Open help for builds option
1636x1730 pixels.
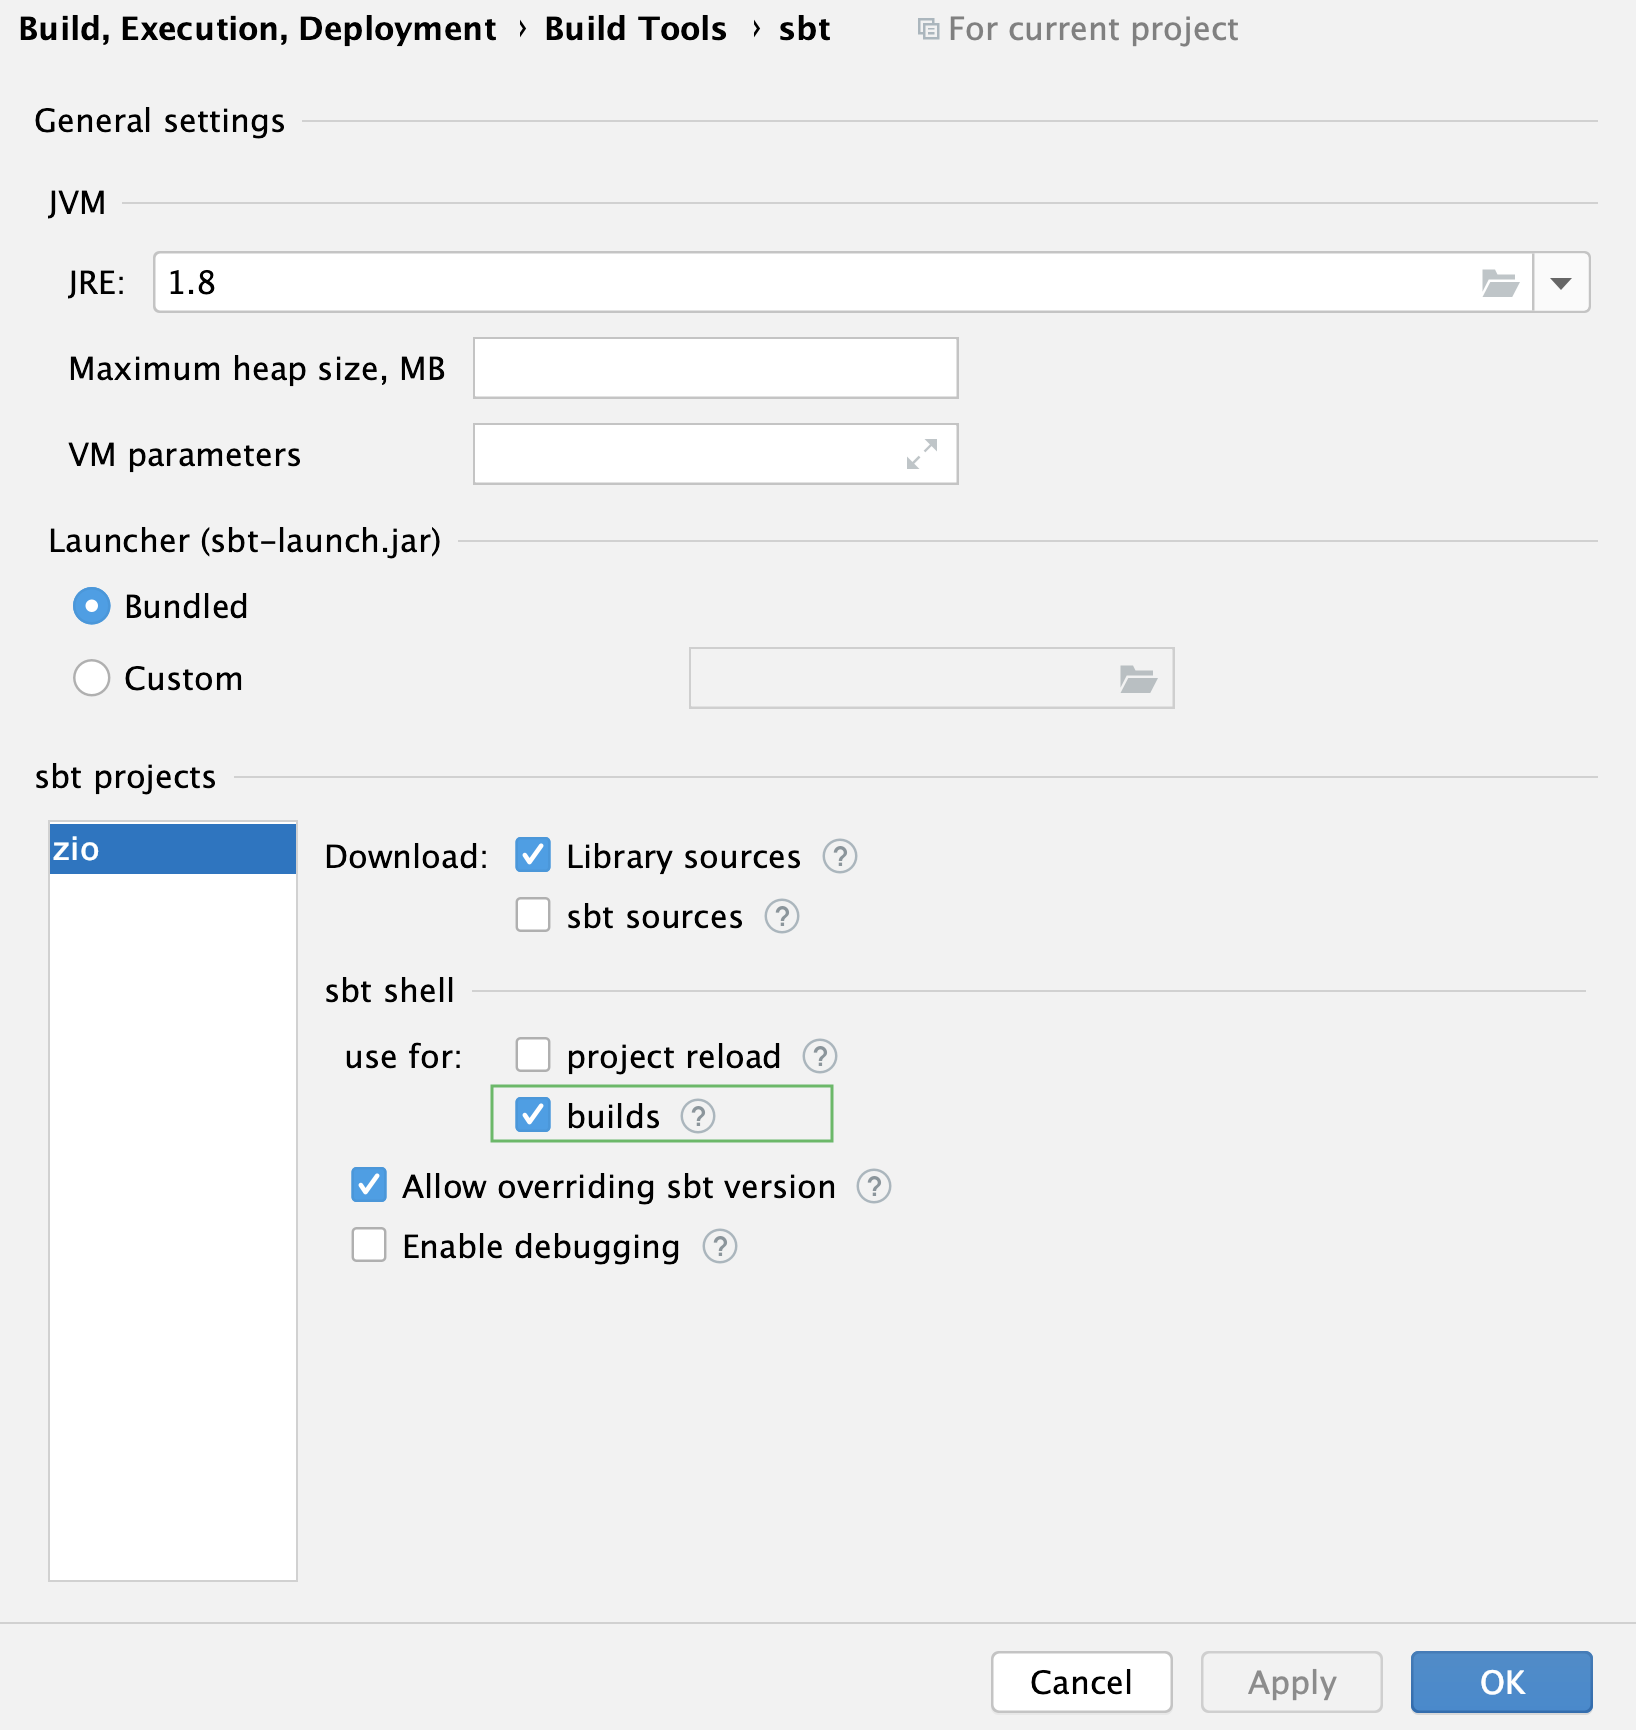point(699,1116)
